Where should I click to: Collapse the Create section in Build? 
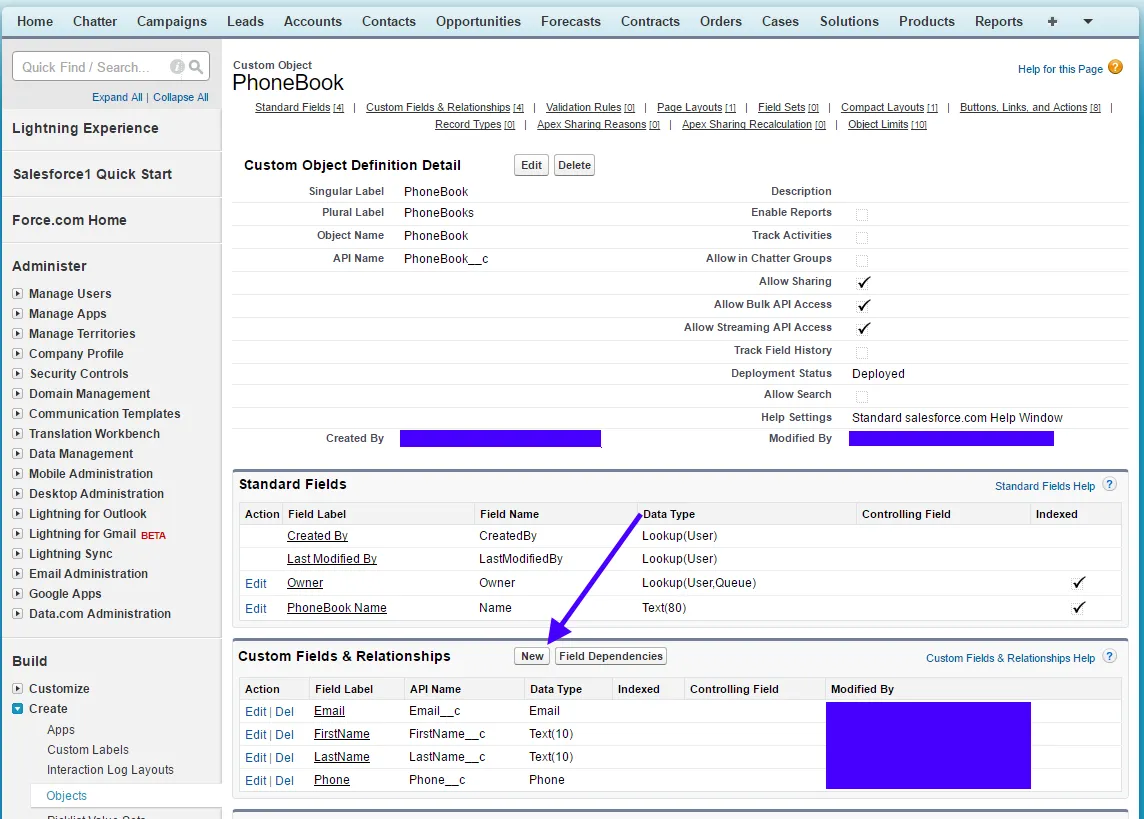pyautogui.click(x=17, y=709)
